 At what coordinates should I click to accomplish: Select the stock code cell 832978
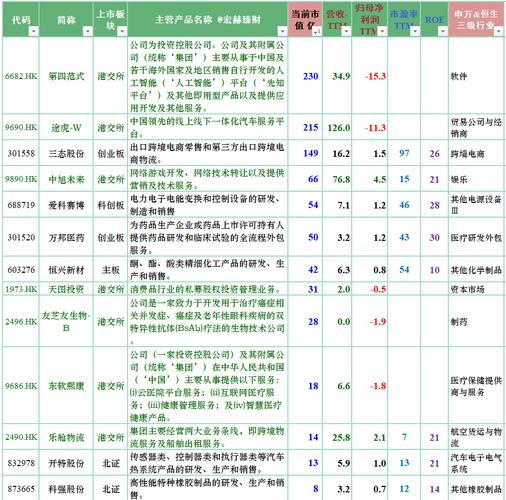[x=21, y=463]
